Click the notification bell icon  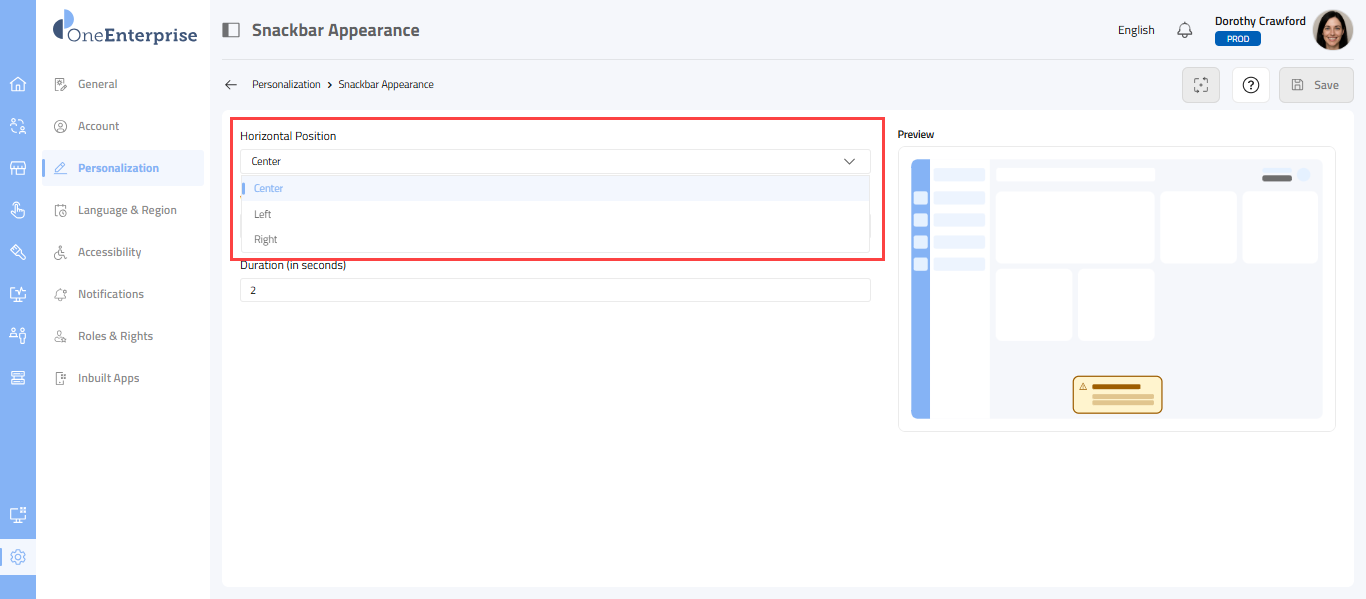coord(1185,30)
